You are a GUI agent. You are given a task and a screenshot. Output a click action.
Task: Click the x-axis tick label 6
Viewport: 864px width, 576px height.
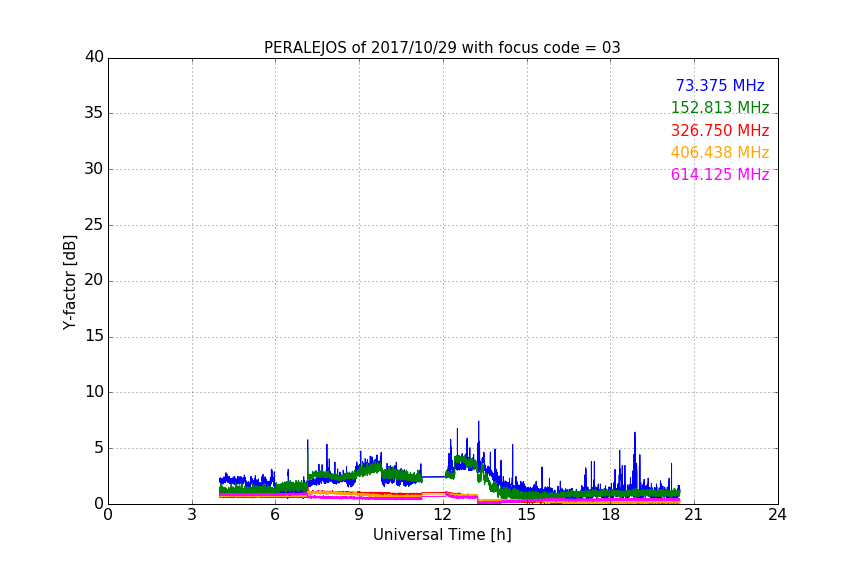pos(275,515)
